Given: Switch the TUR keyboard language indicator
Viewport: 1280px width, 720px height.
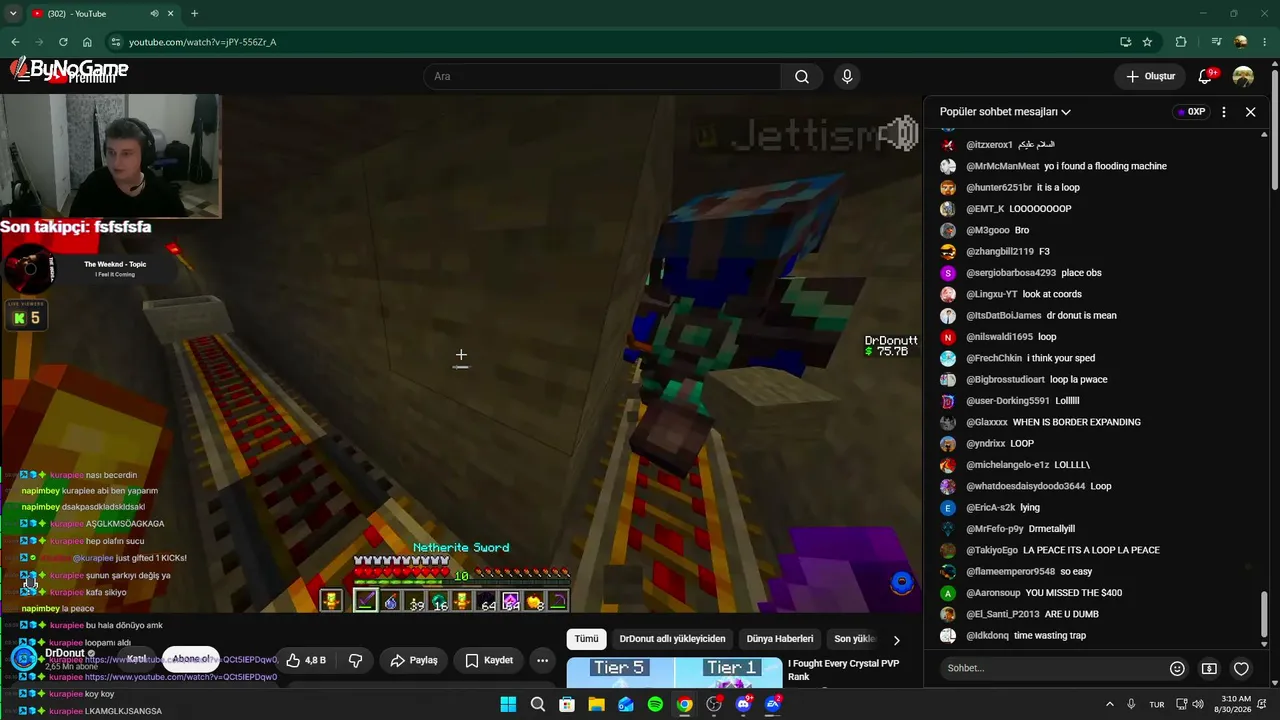Looking at the screenshot, I should point(1157,704).
